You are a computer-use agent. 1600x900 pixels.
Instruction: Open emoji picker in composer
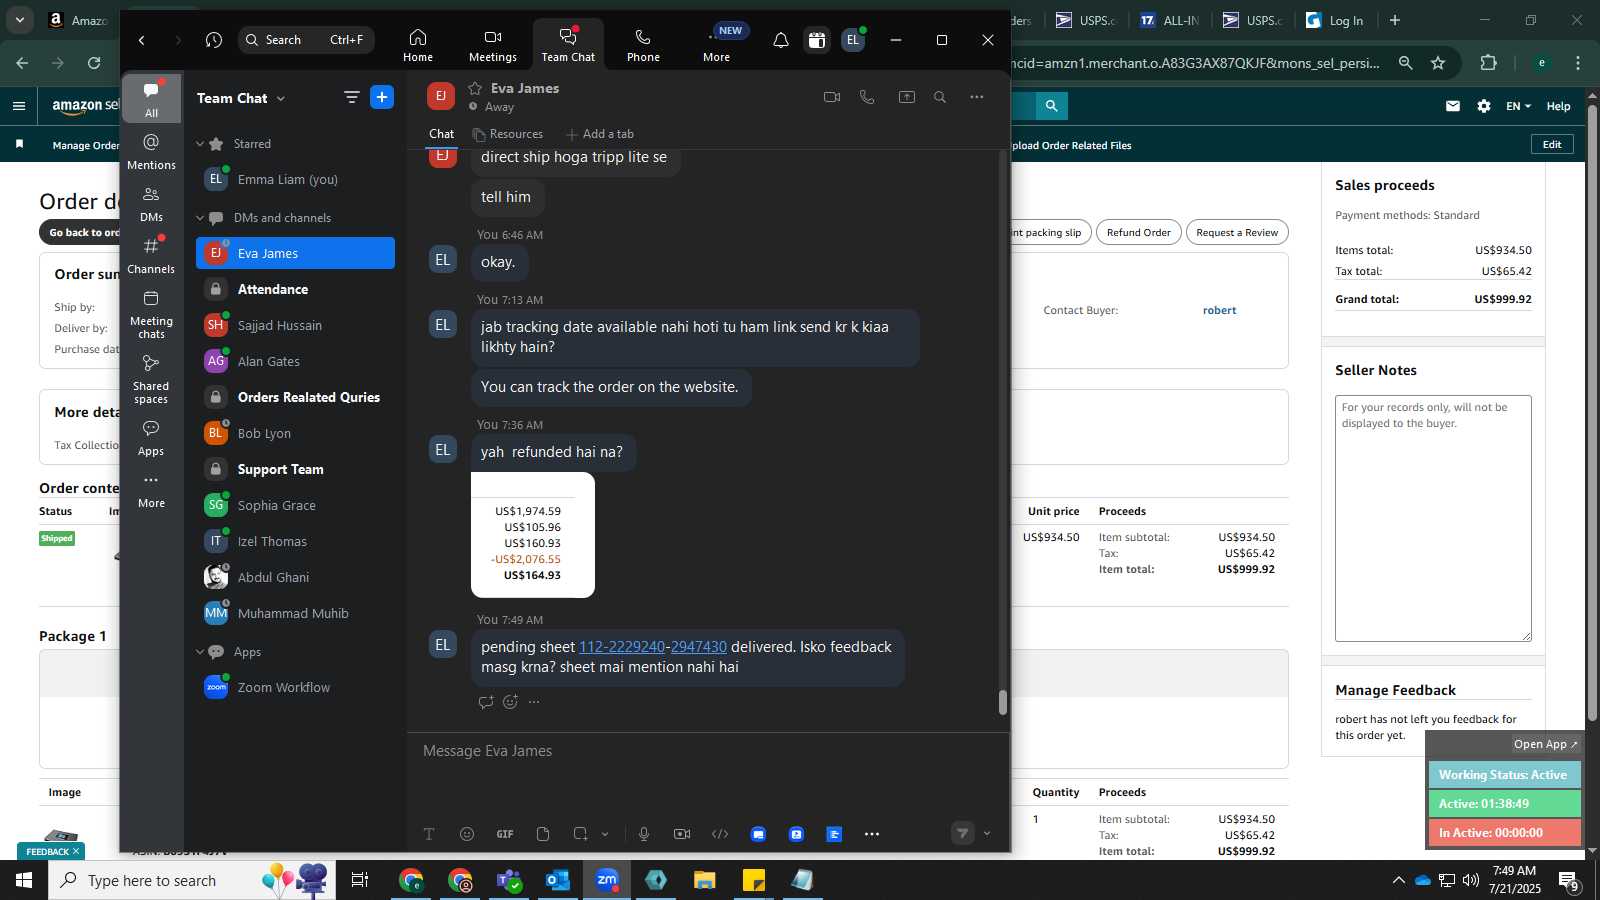tap(467, 834)
